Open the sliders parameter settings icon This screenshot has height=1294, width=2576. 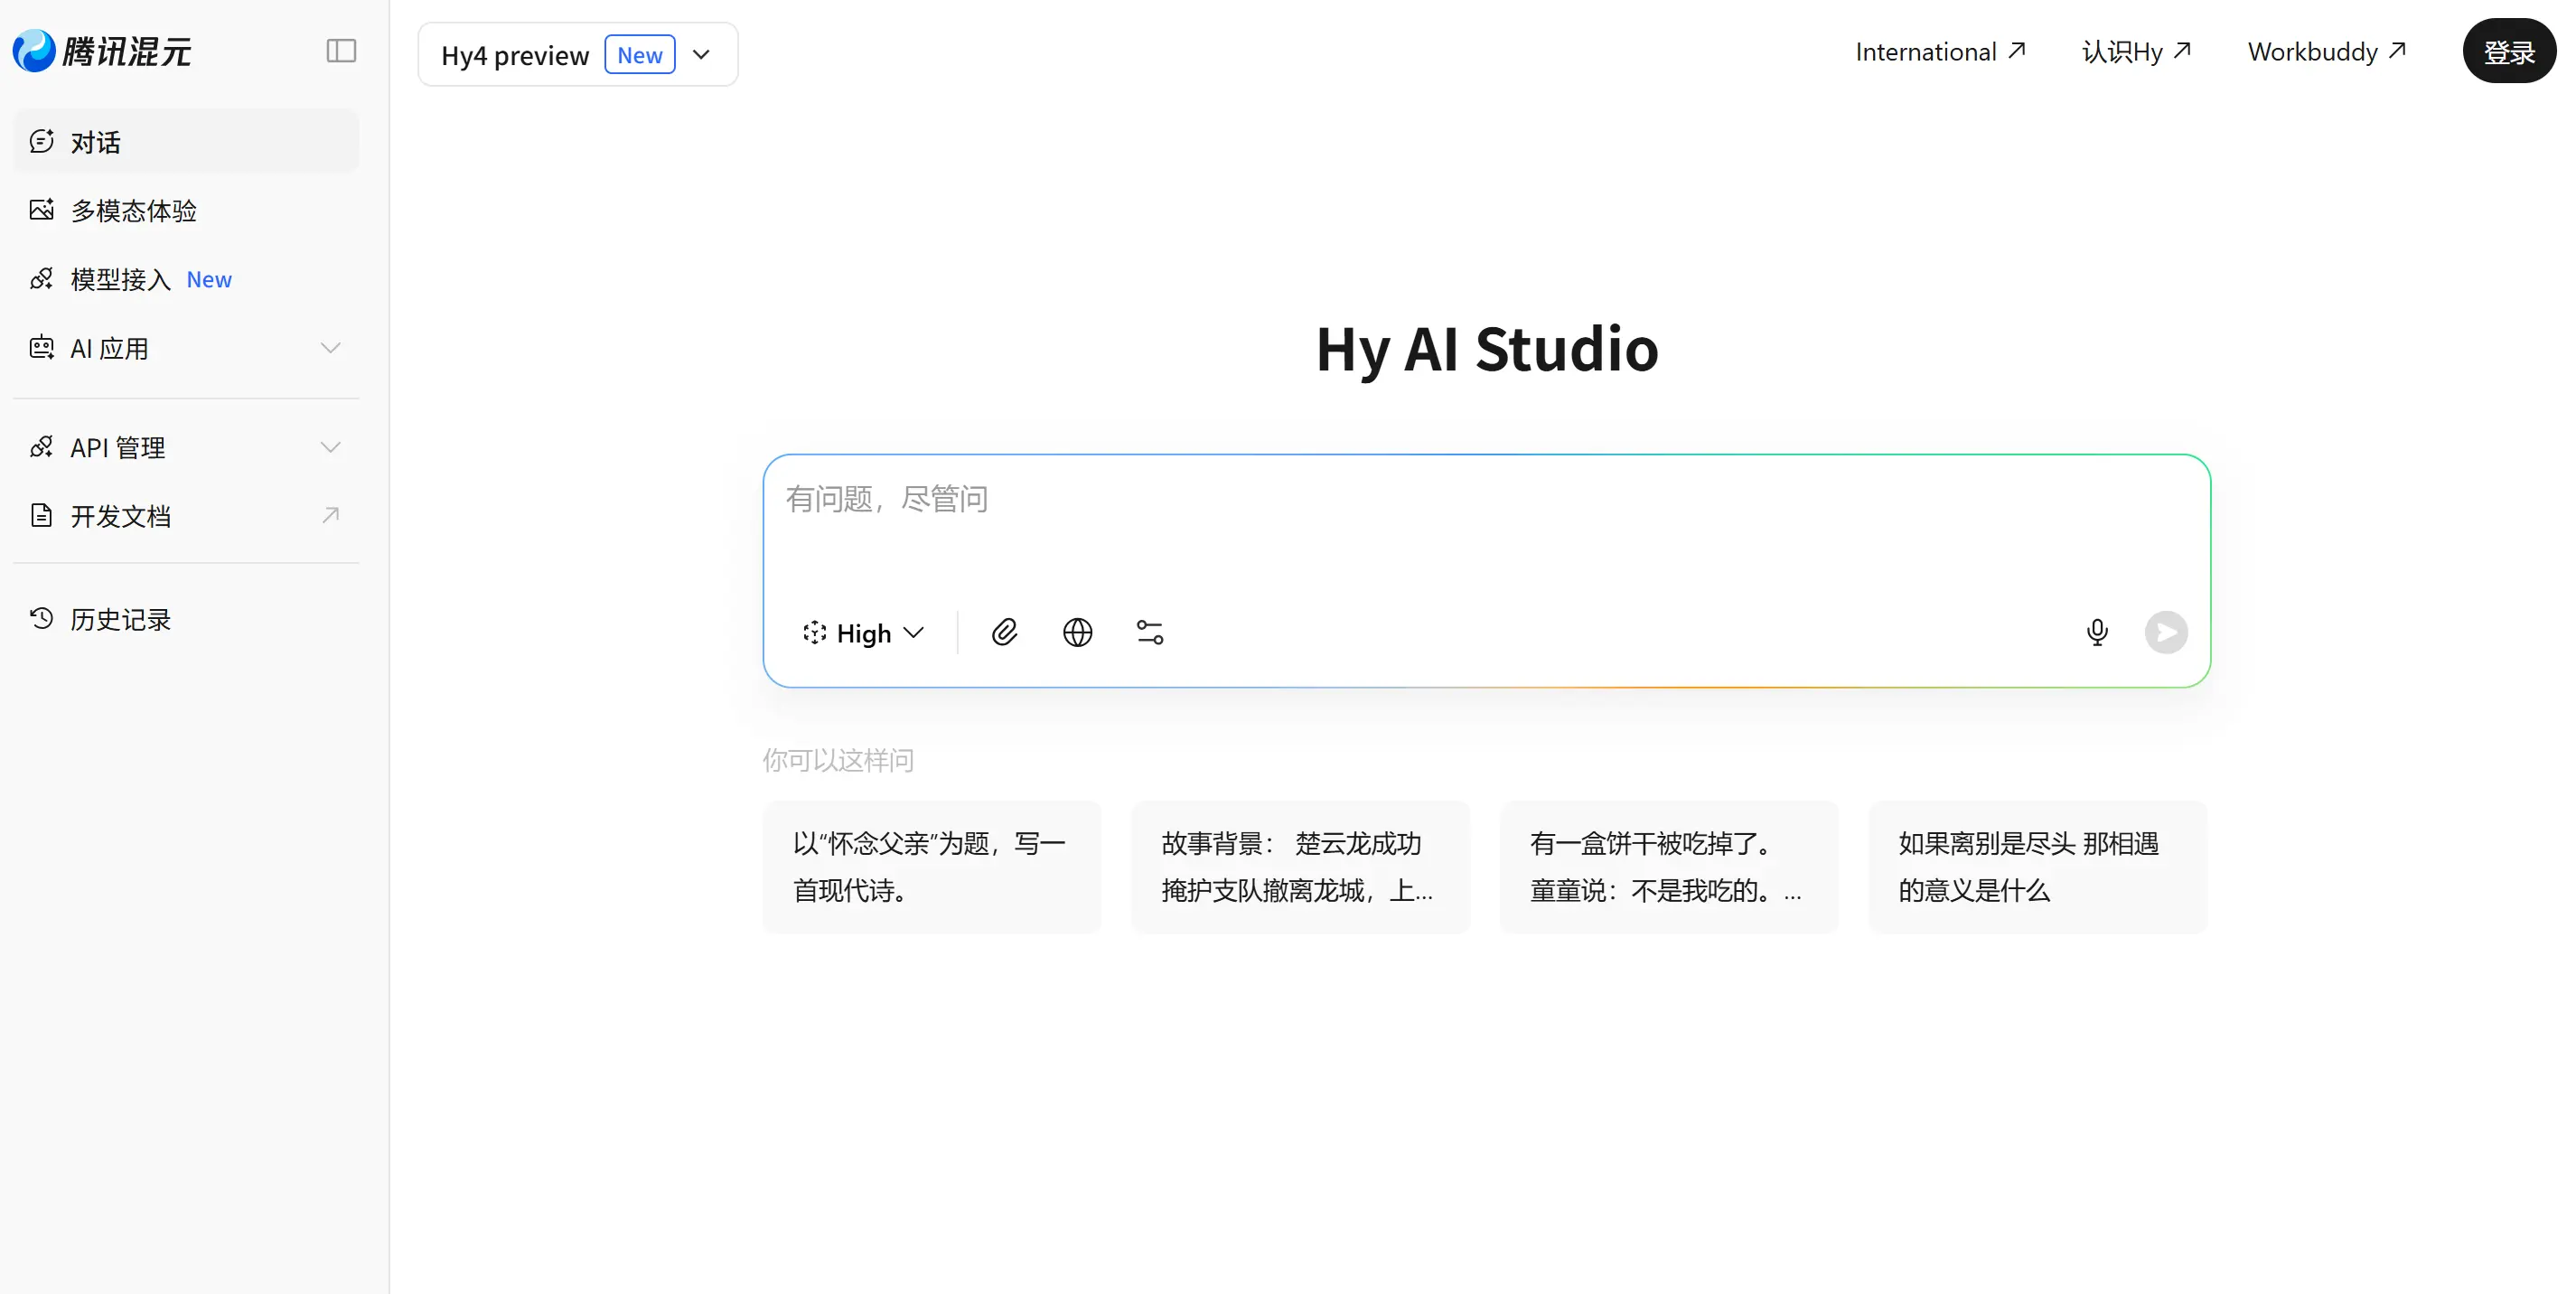(1150, 632)
